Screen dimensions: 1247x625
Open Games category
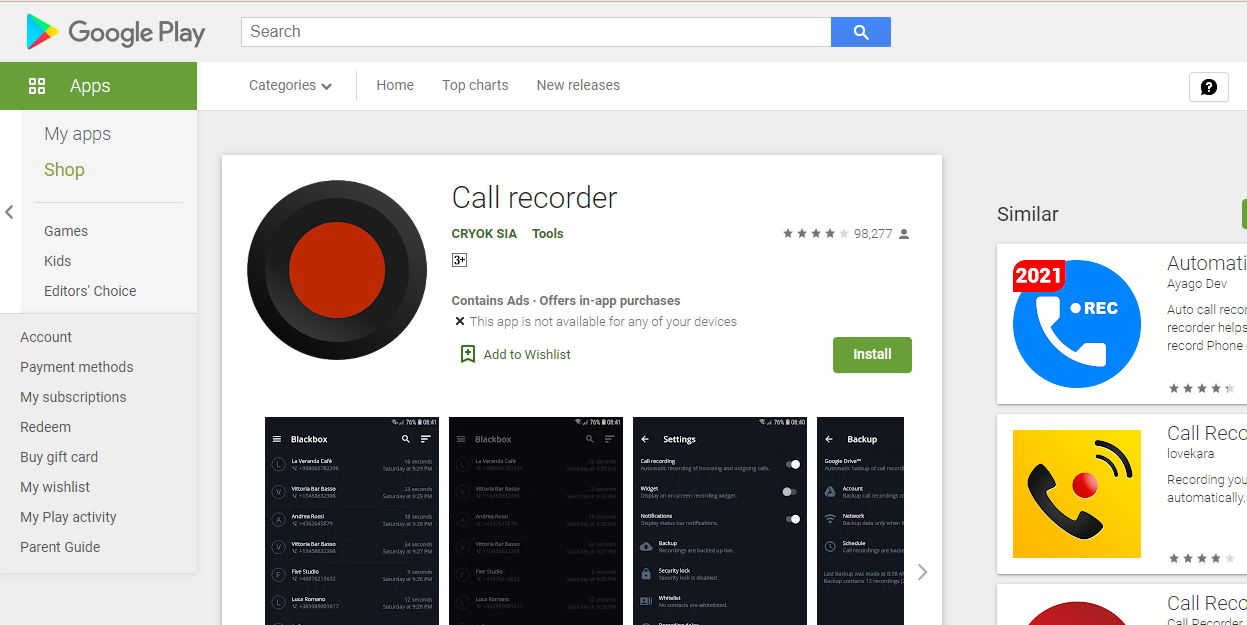coord(66,231)
